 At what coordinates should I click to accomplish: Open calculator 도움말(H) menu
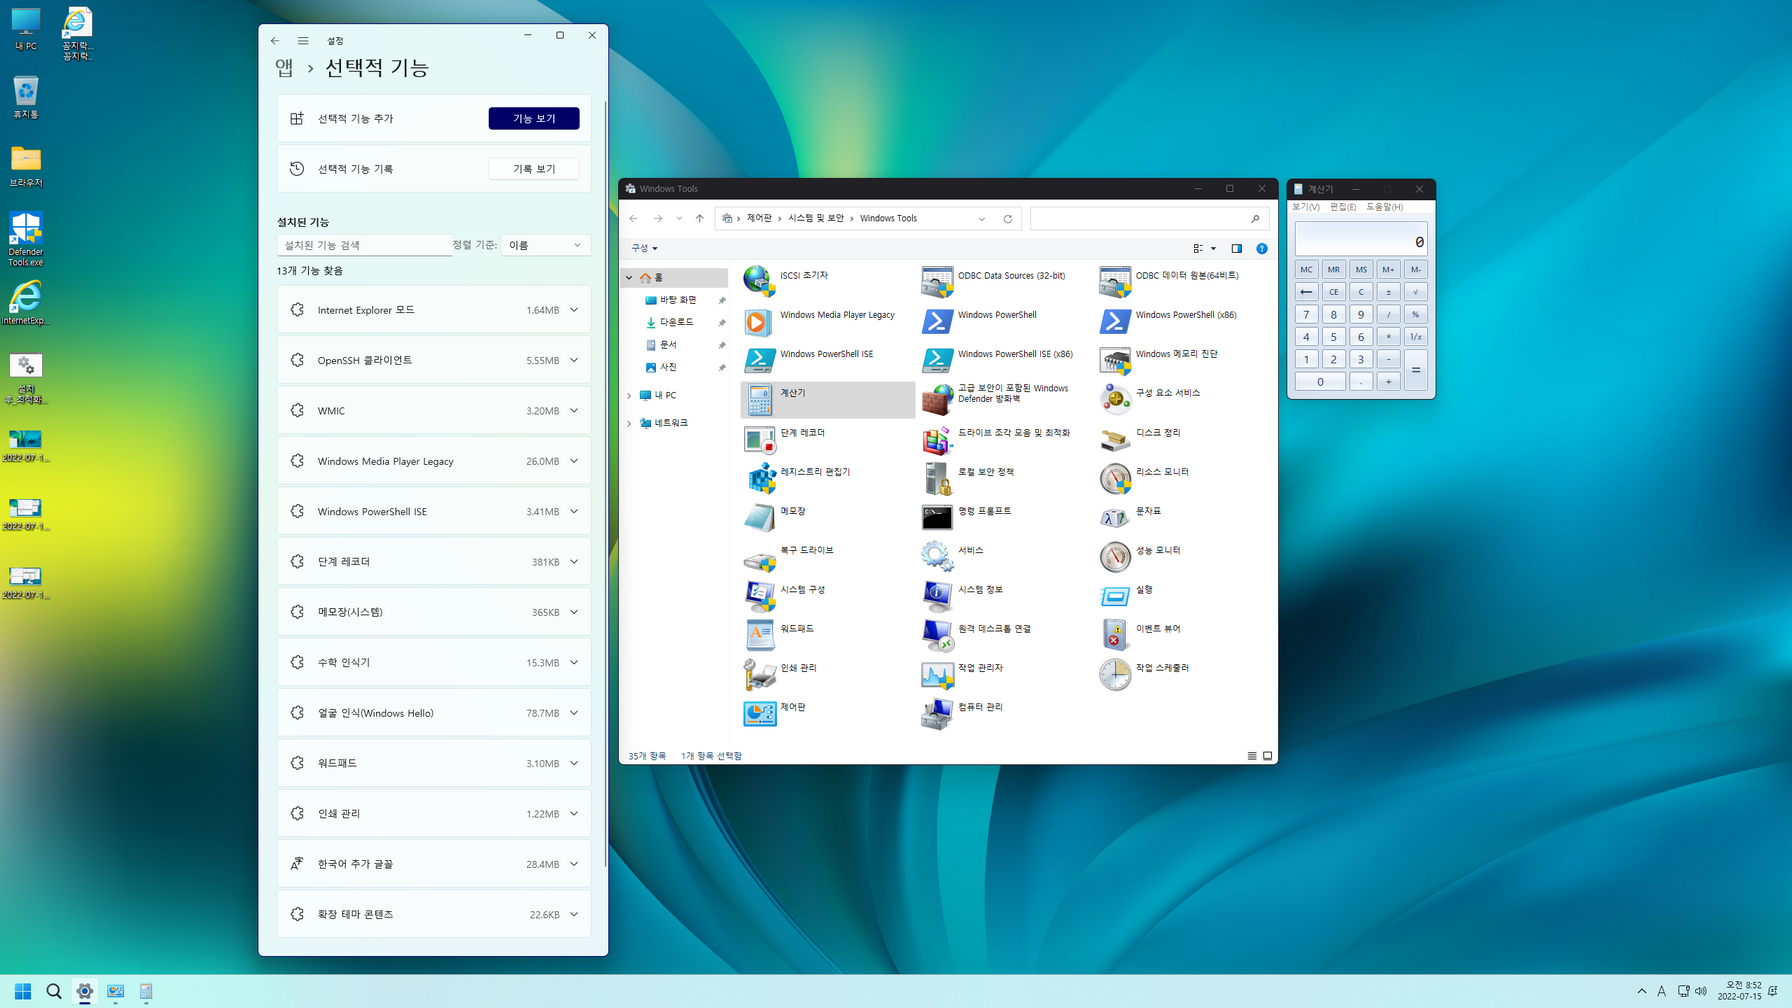click(1385, 207)
